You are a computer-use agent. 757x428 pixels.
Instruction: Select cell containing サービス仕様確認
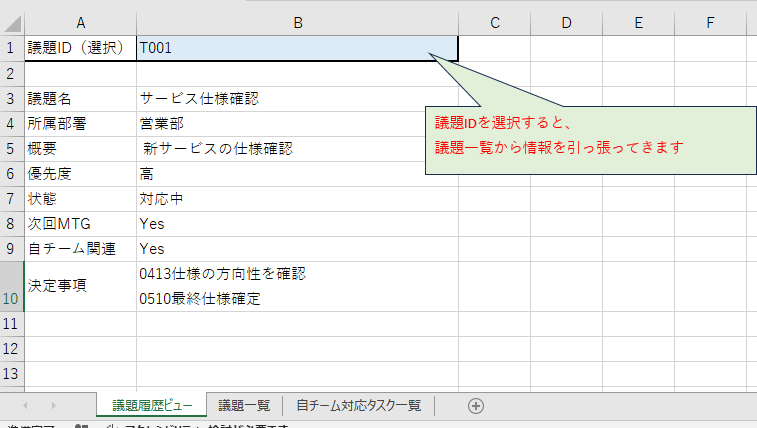[x=297, y=99]
